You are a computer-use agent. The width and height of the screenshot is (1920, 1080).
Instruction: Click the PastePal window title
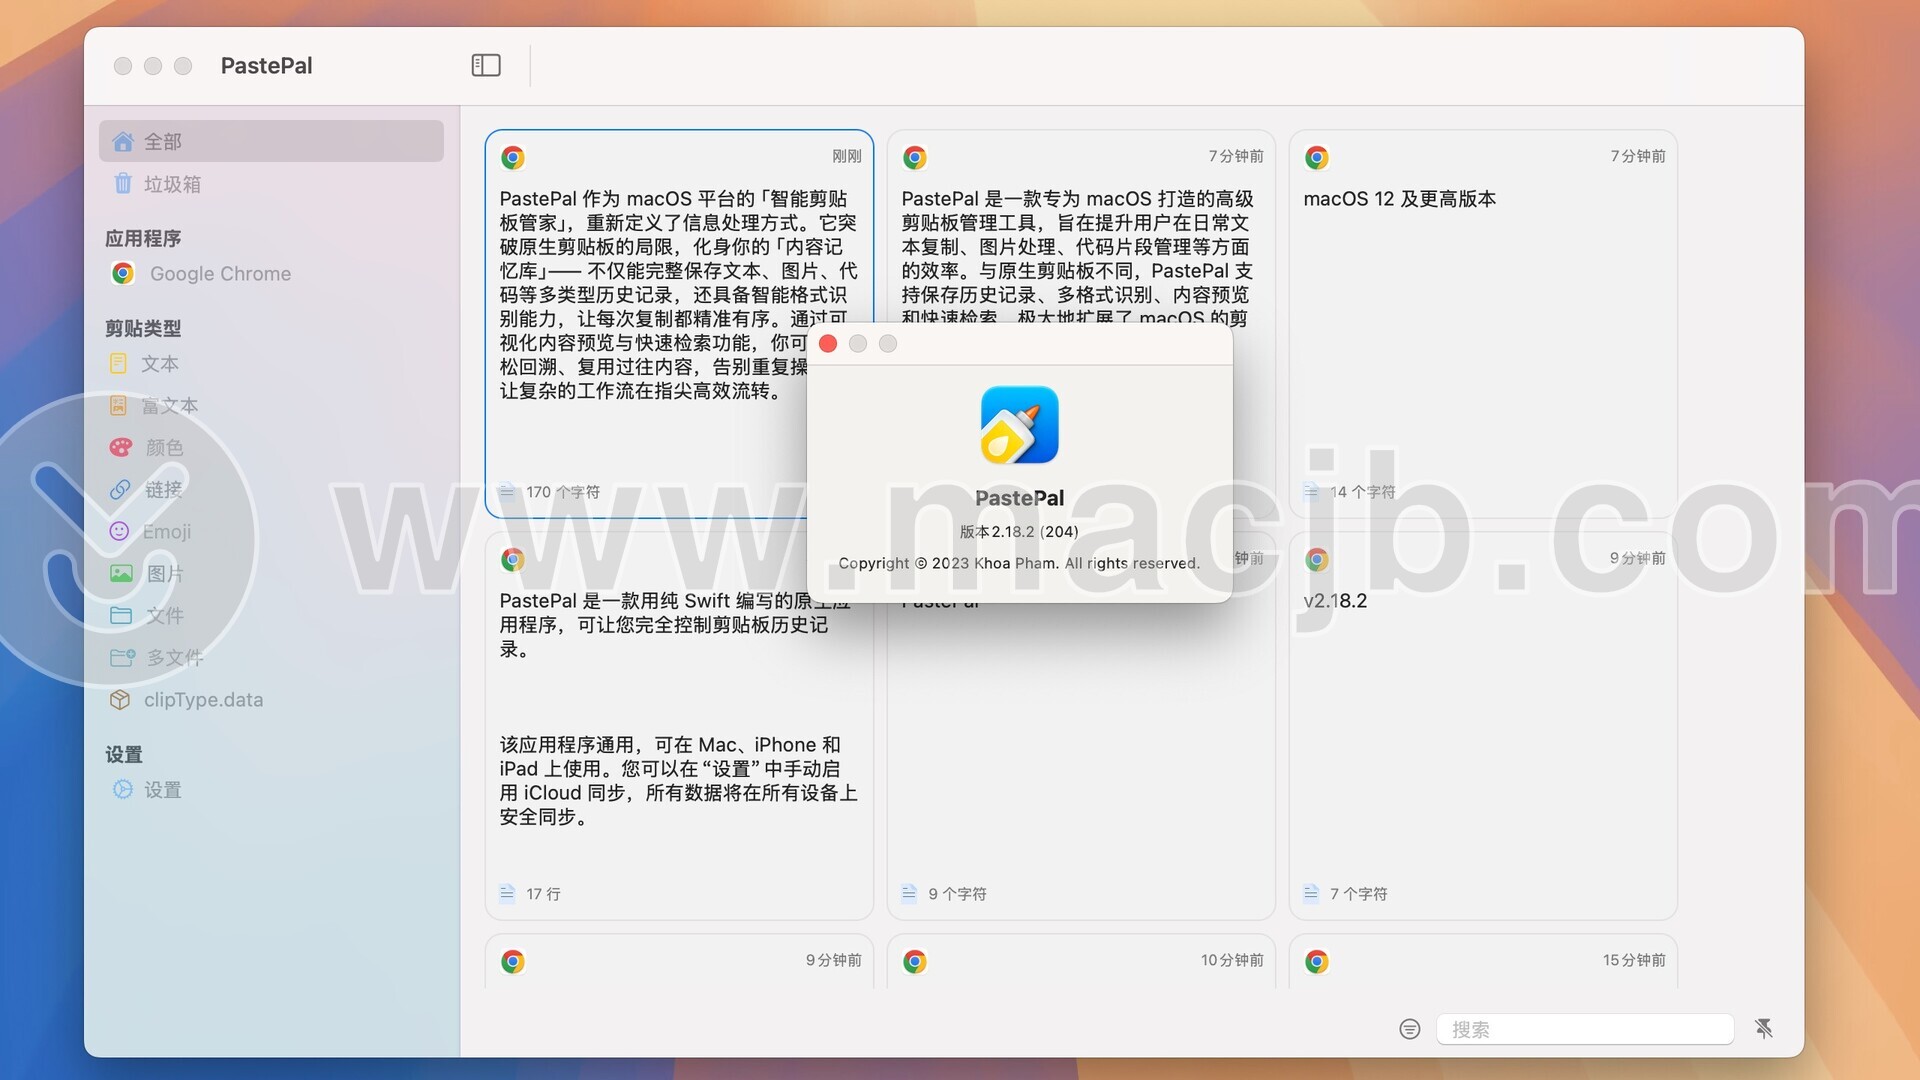266,65
